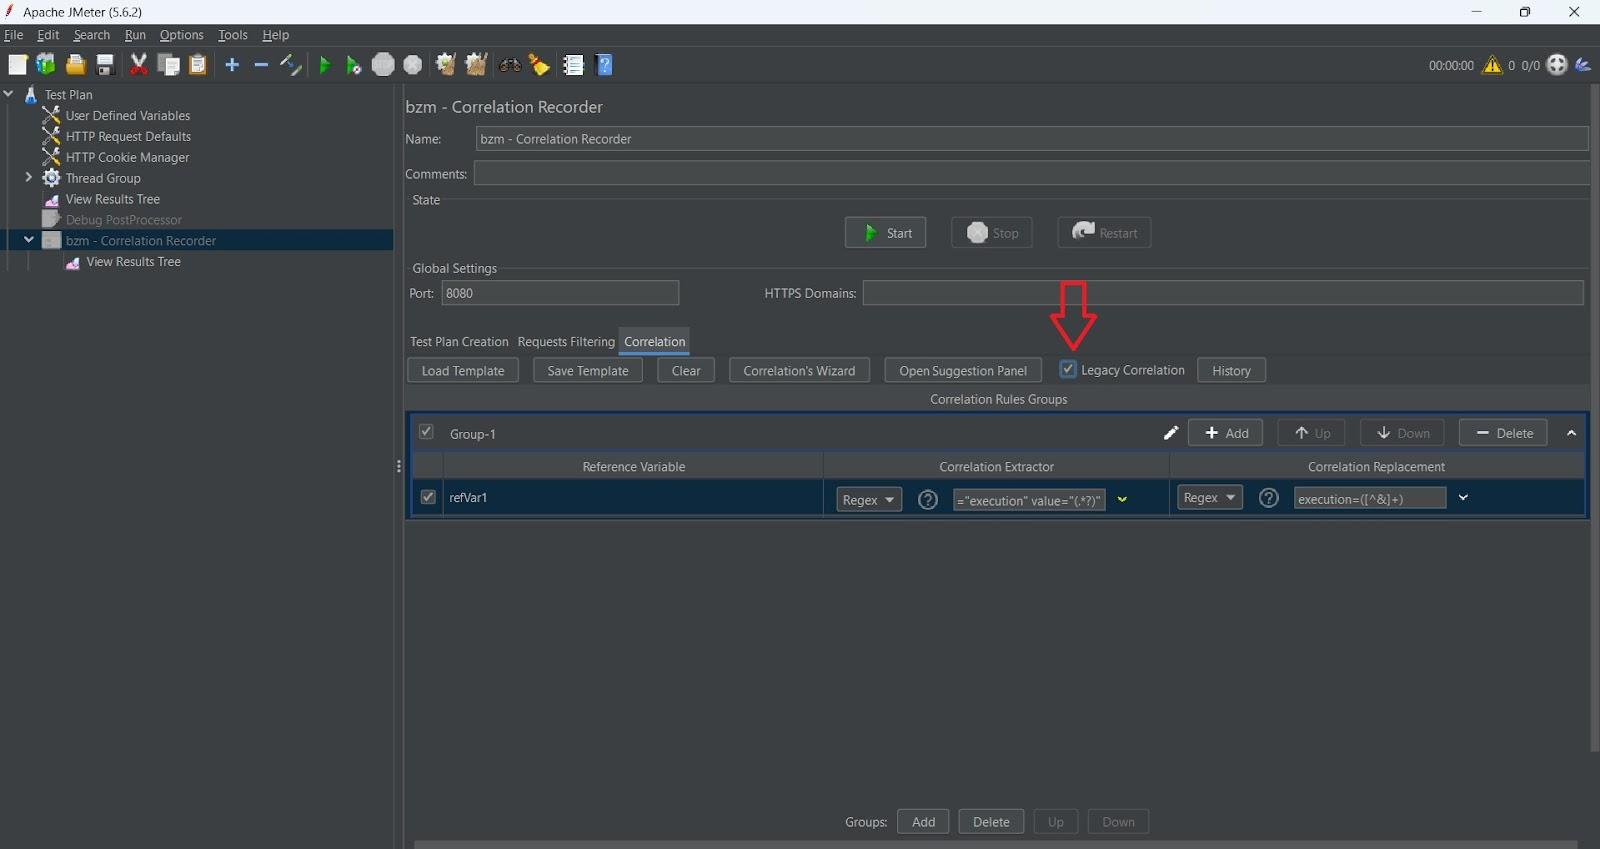Open the Templates icon in toolbar
This screenshot has width=1600, height=849.
tap(46, 65)
